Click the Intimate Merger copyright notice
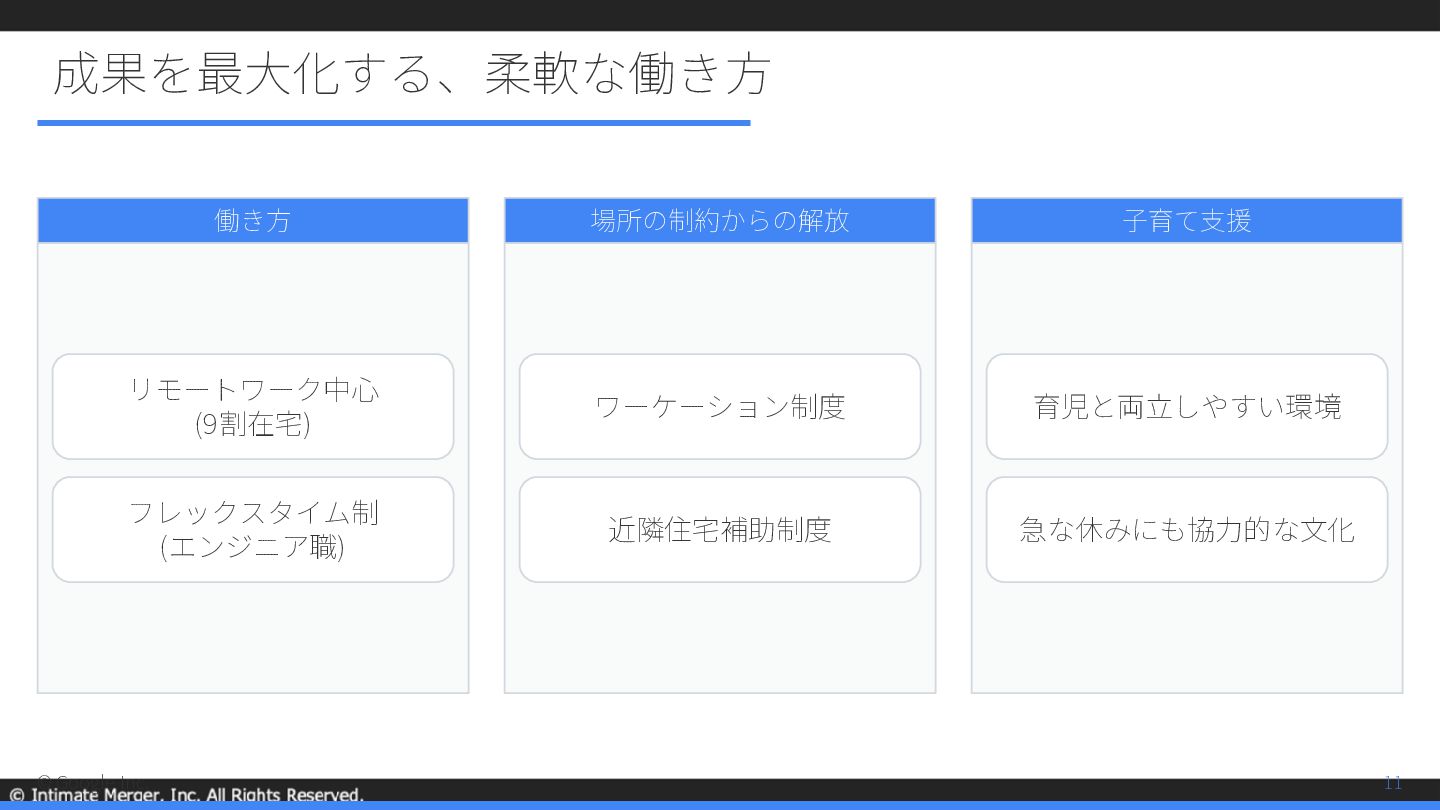The image size is (1440, 810). click(187, 795)
